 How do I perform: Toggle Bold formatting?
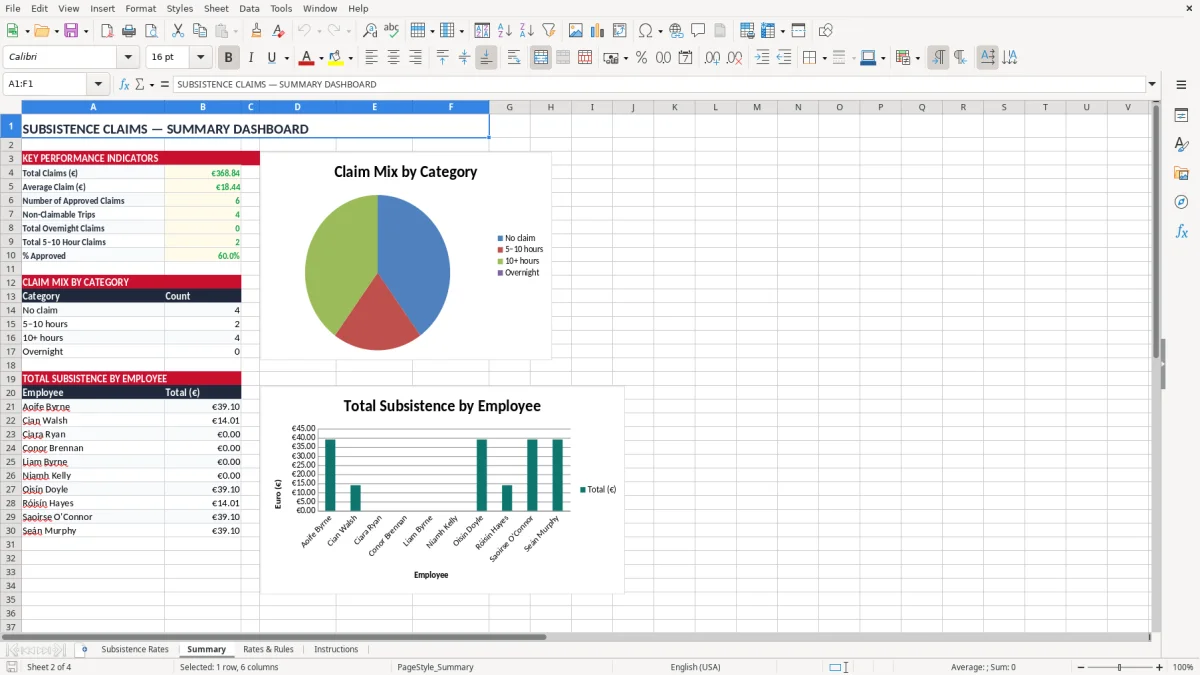tap(228, 58)
